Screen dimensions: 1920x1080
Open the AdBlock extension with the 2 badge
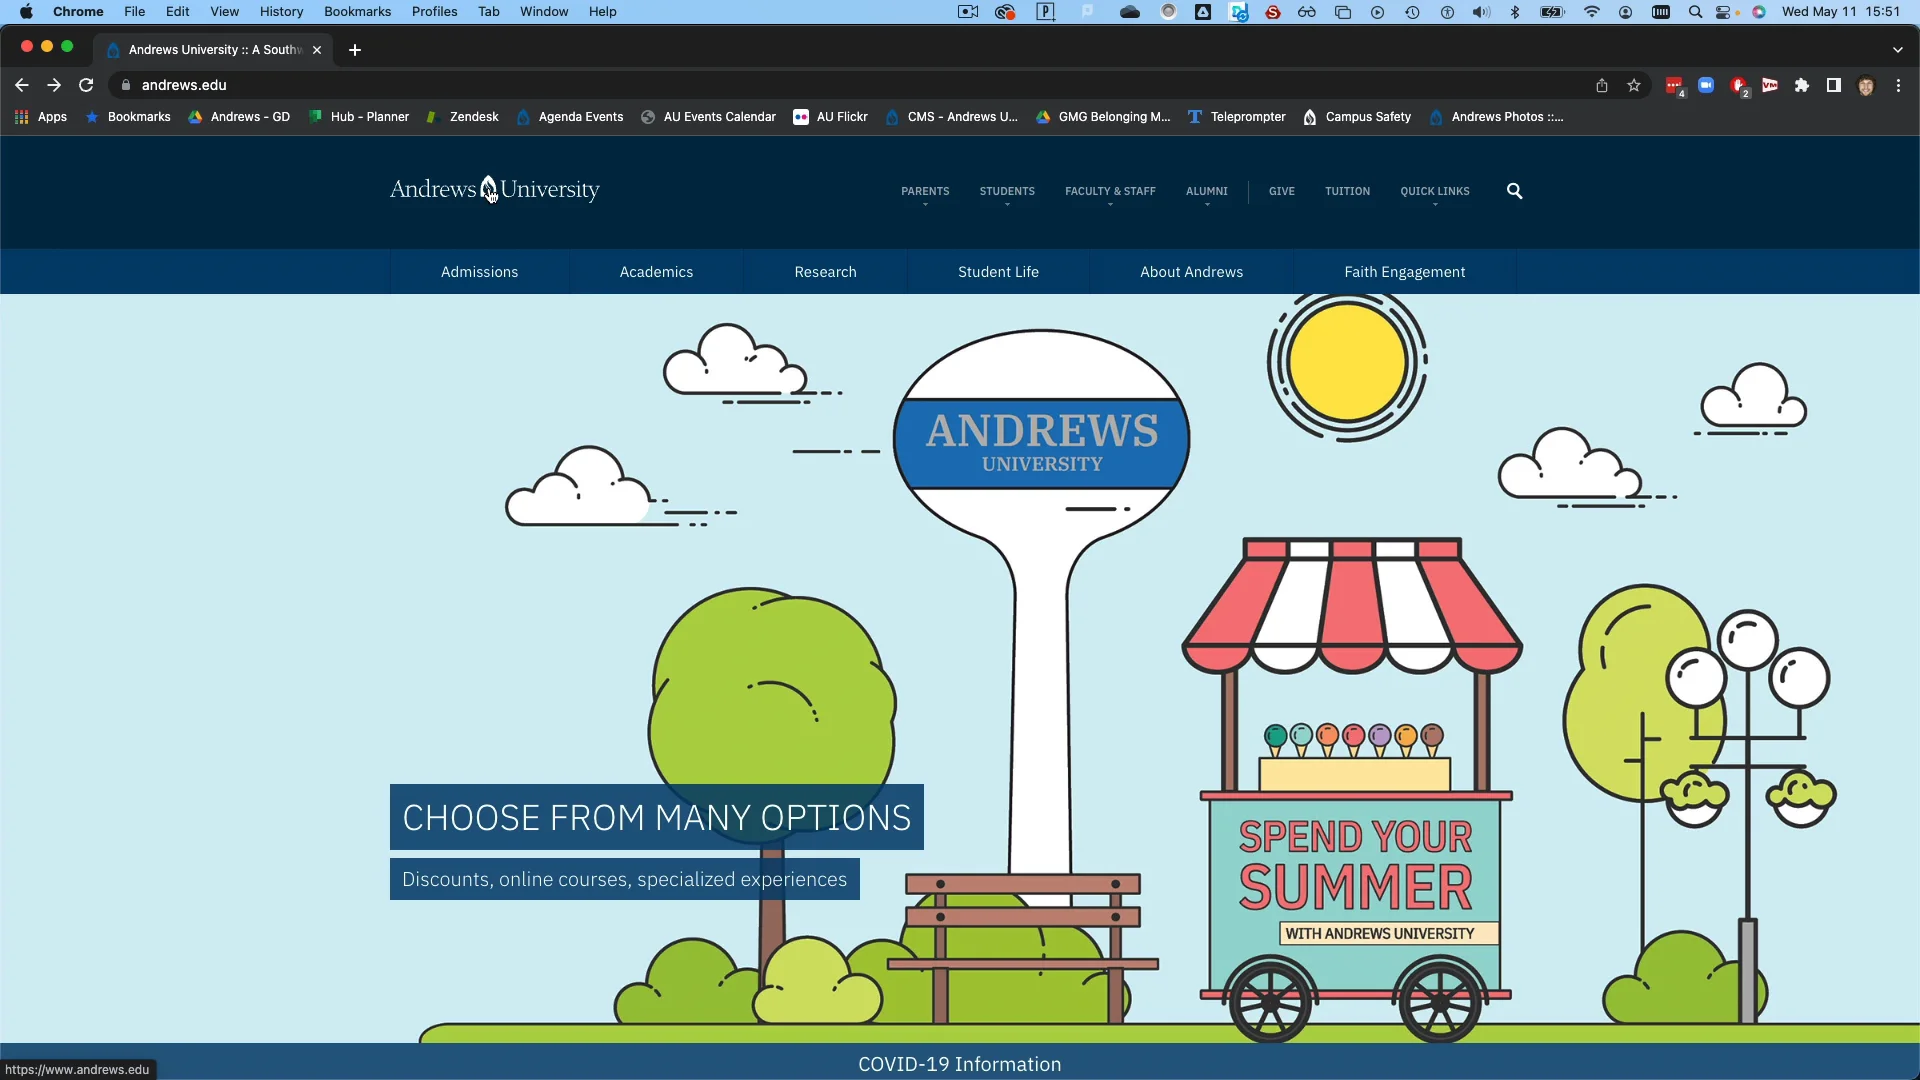click(x=1739, y=86)
